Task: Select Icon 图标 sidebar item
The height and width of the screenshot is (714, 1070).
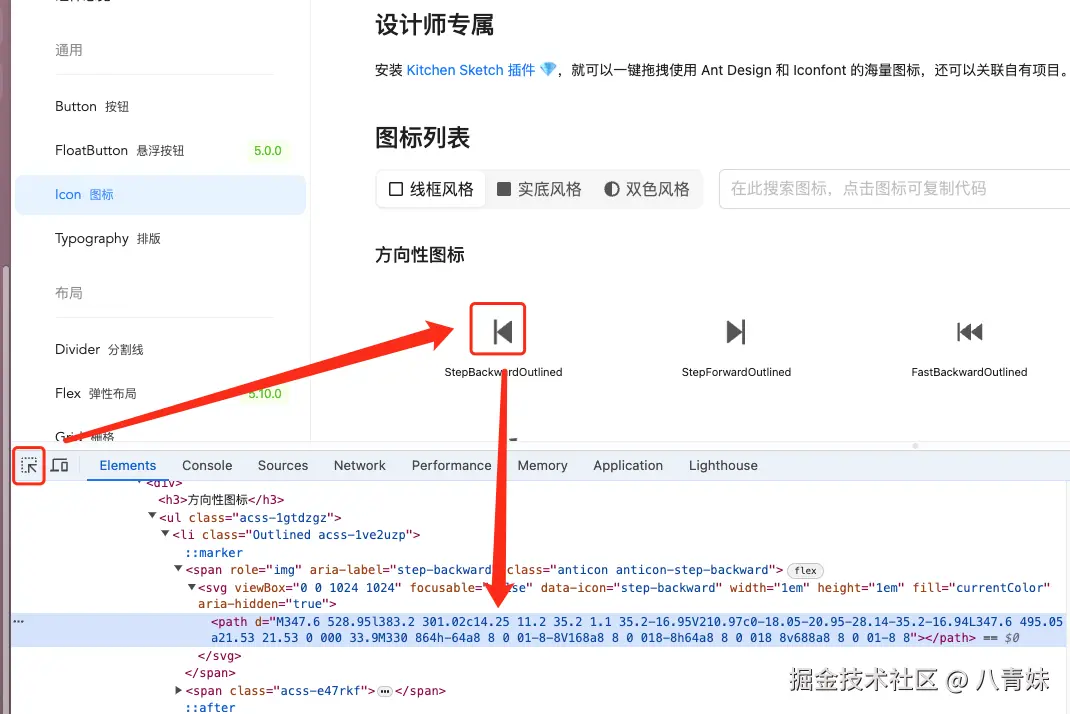Action: point(160,195)
